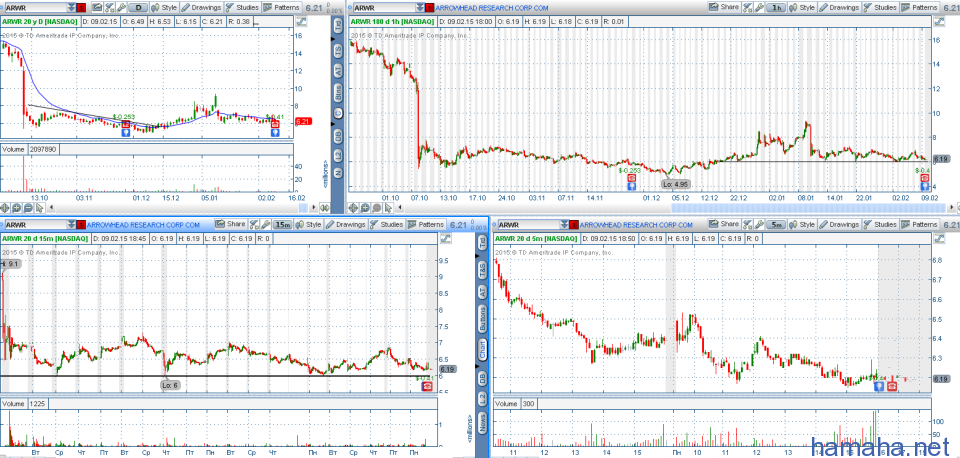This screenshot has height=458, width=960.
Task: Open Style menu in the daily chart
Action: click(164, 7)
